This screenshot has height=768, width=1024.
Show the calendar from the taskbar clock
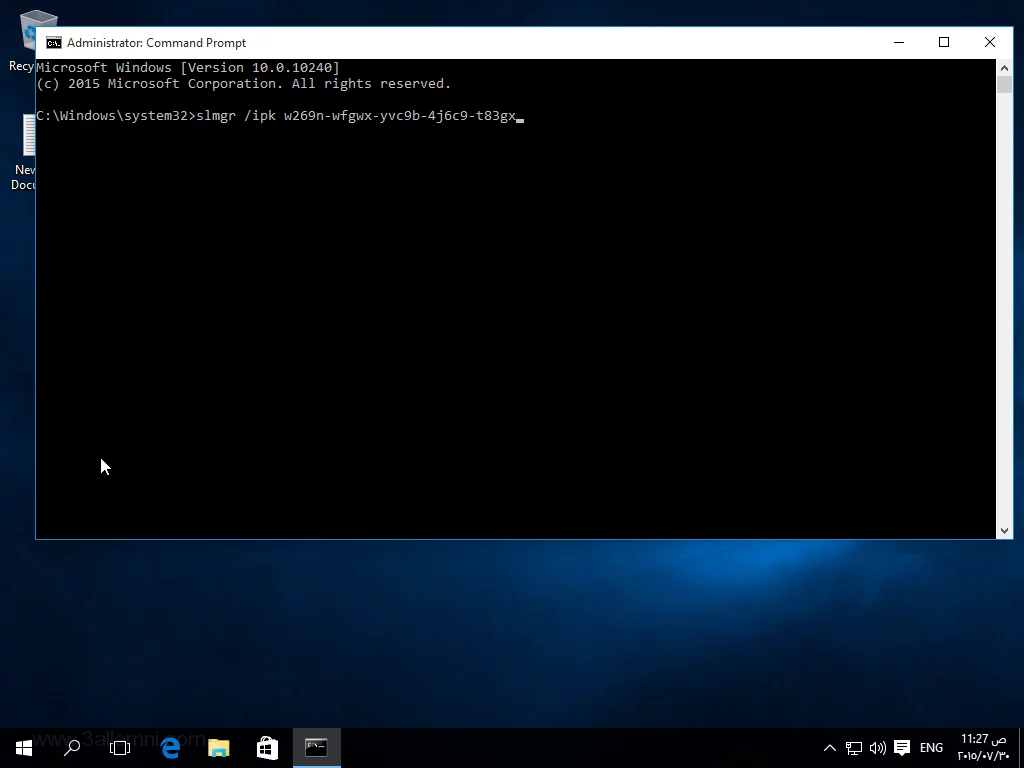983,747
